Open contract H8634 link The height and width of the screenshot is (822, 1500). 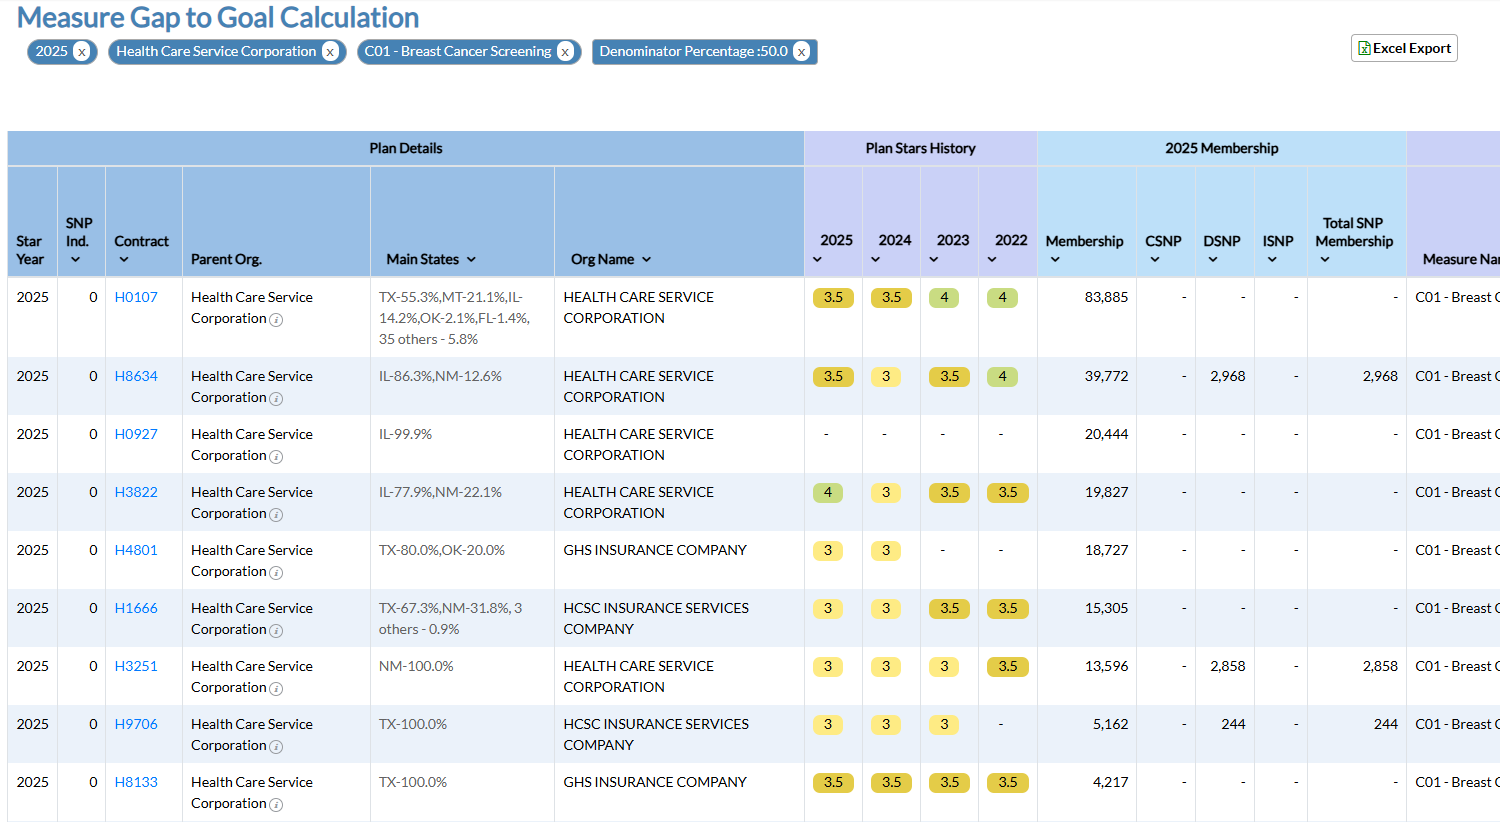136,376
